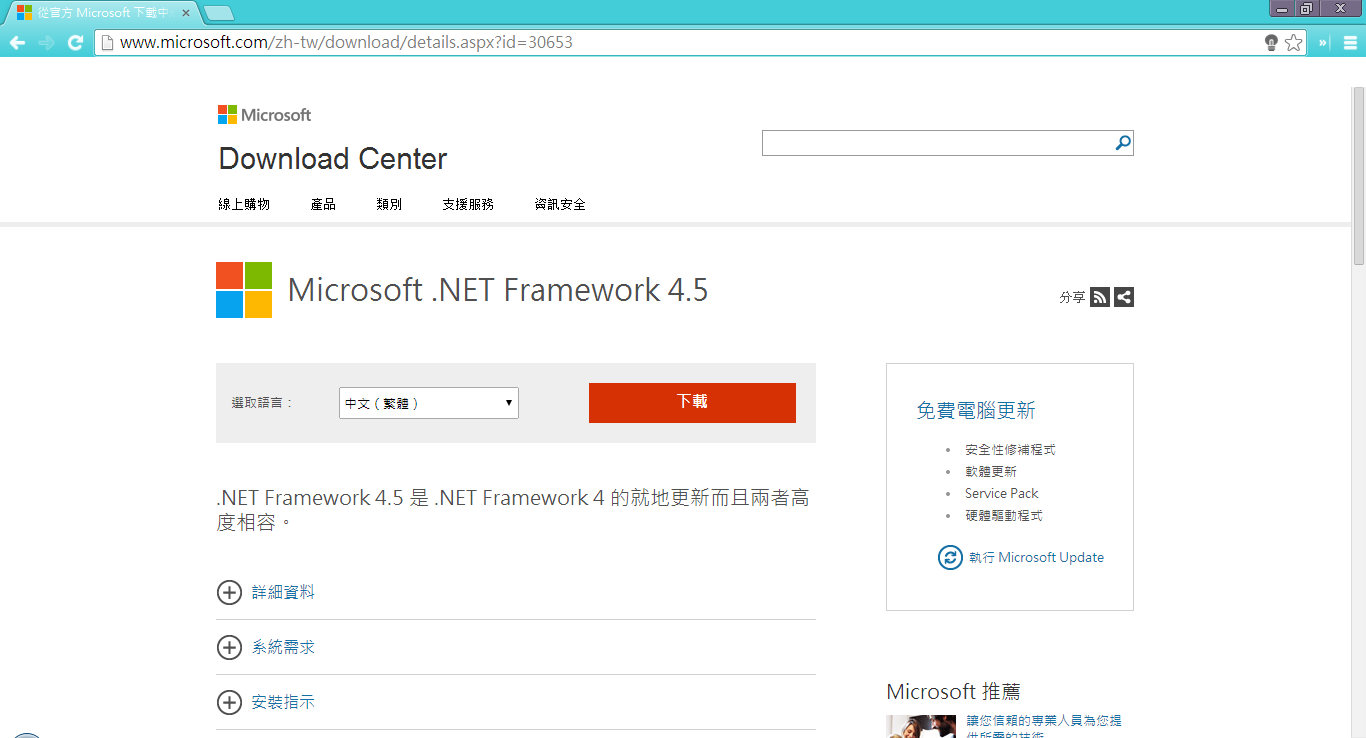This screenshot has width=1366, height=738.
Task: Click the share icon next to RSS
Action: point(1124,297)
